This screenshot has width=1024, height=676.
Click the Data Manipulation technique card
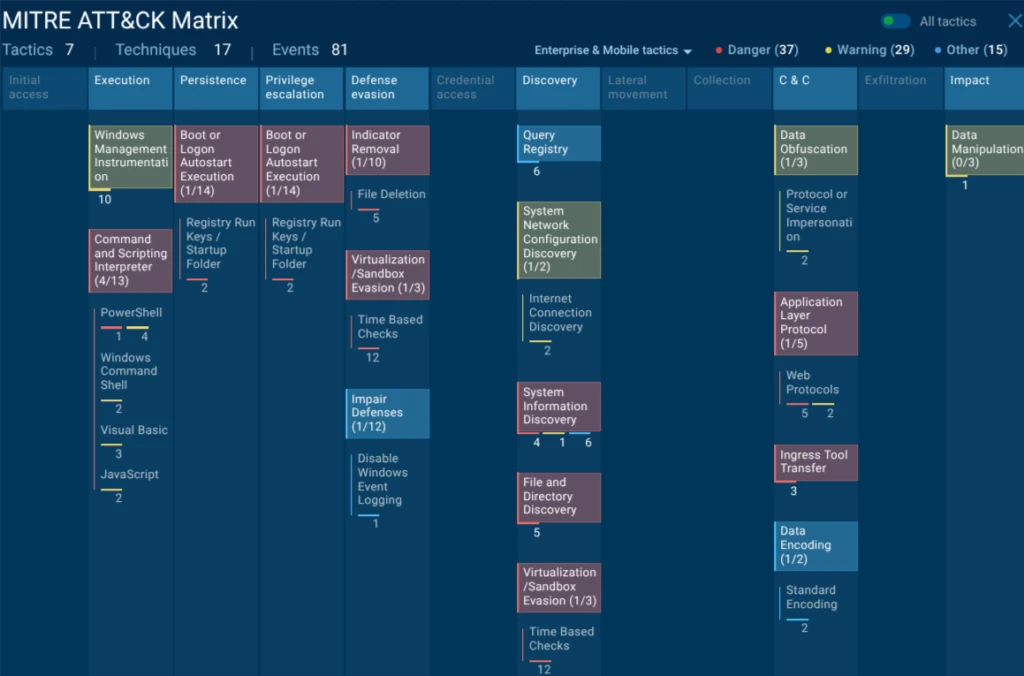coord(985,150)
